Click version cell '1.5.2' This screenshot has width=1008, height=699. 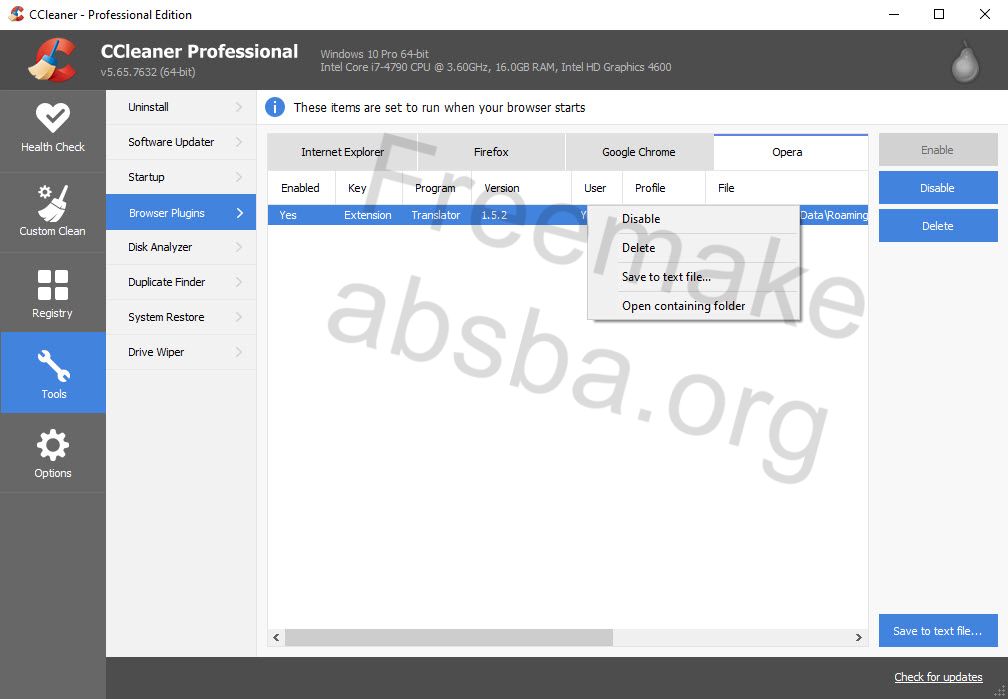(494, 215)
